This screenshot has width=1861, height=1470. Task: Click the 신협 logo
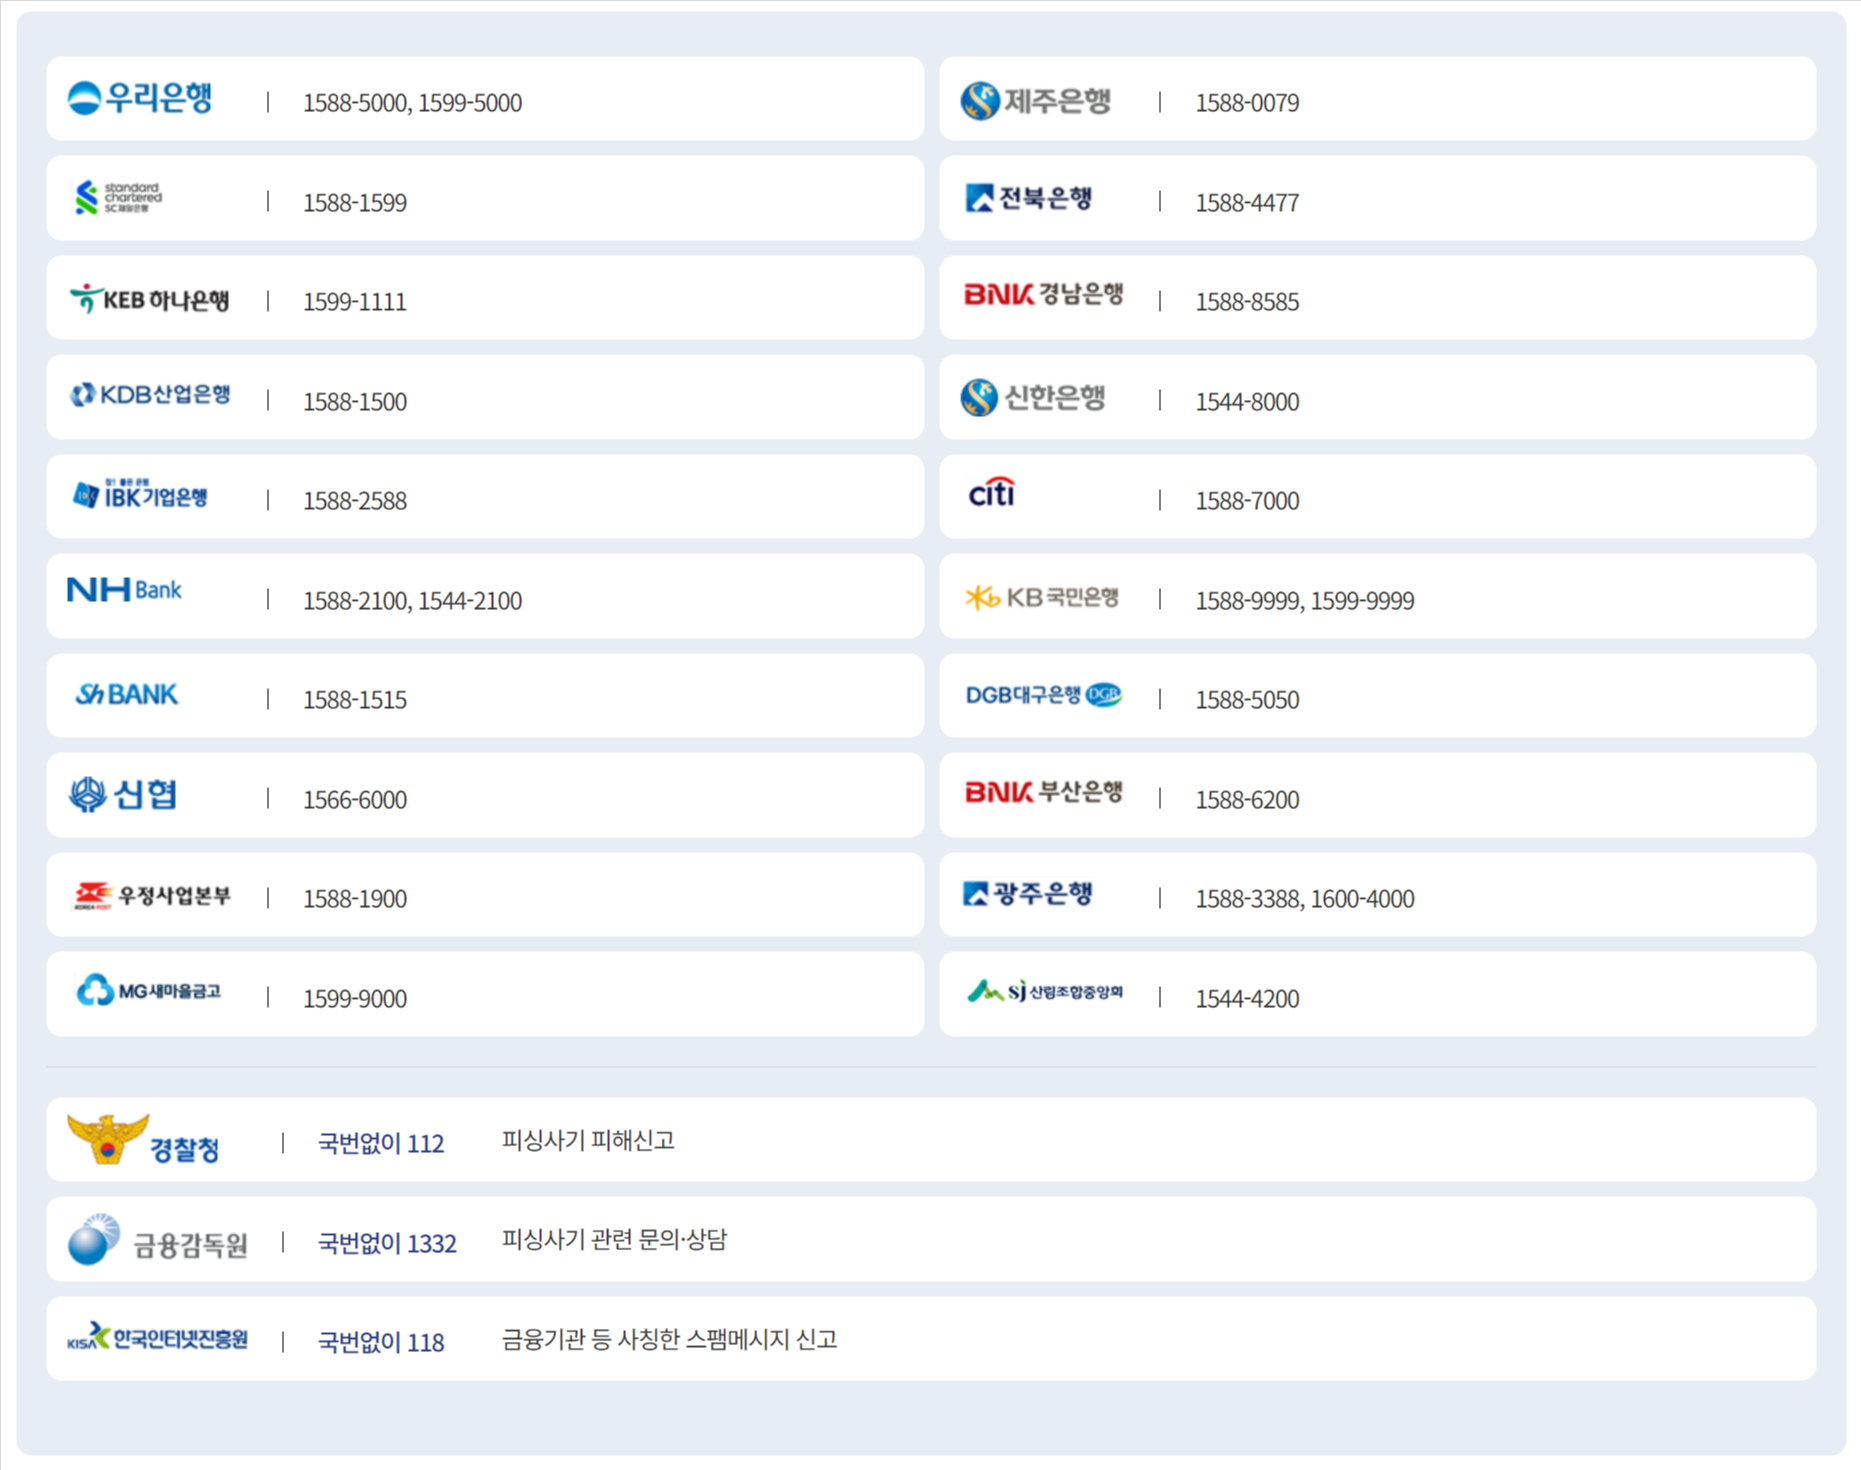click(123, 795)
